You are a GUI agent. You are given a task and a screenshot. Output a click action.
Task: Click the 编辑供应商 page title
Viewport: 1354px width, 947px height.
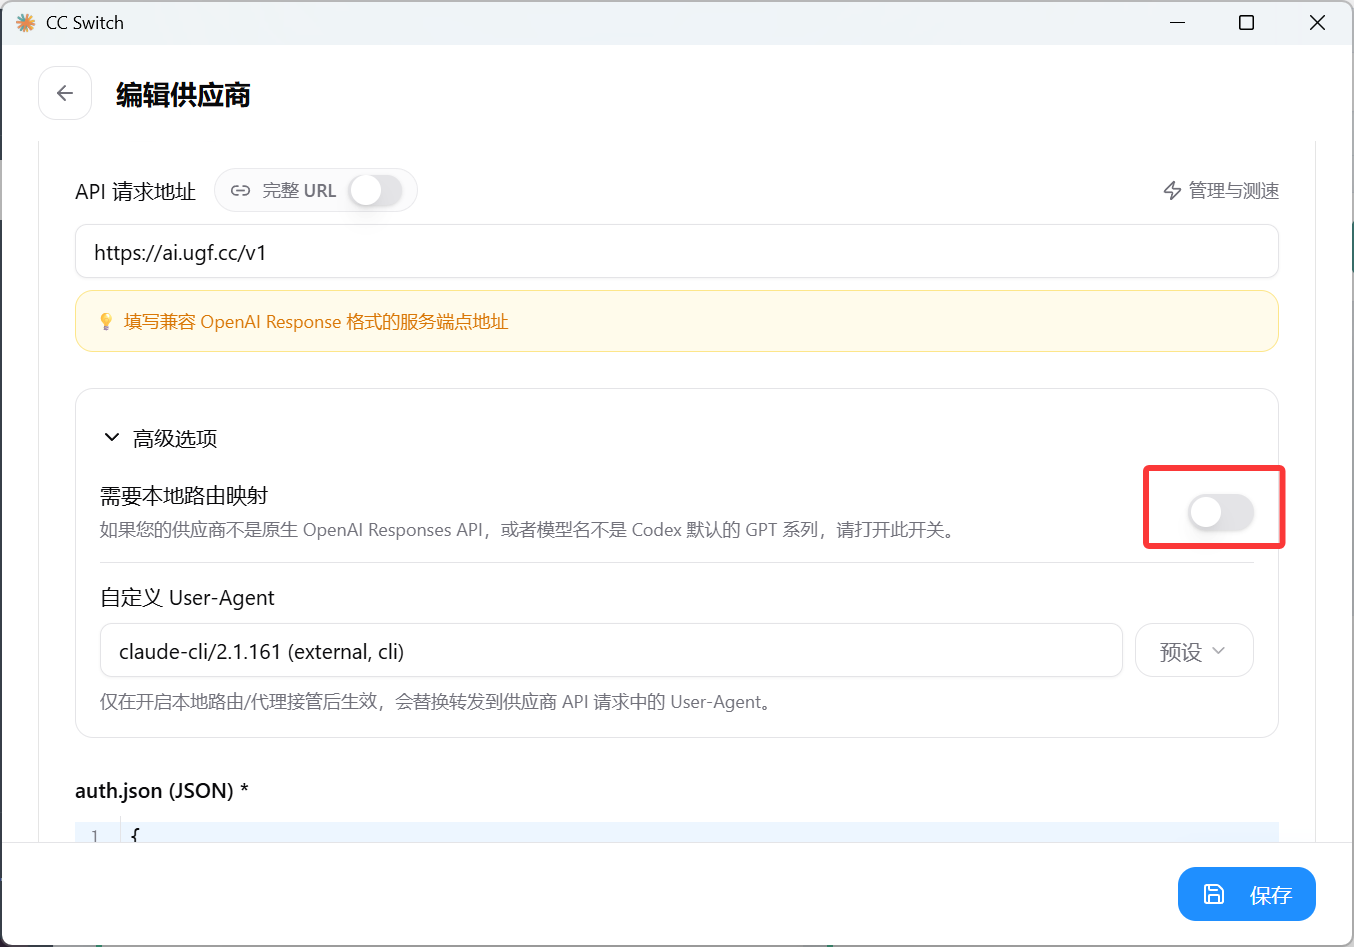(183, 95)
